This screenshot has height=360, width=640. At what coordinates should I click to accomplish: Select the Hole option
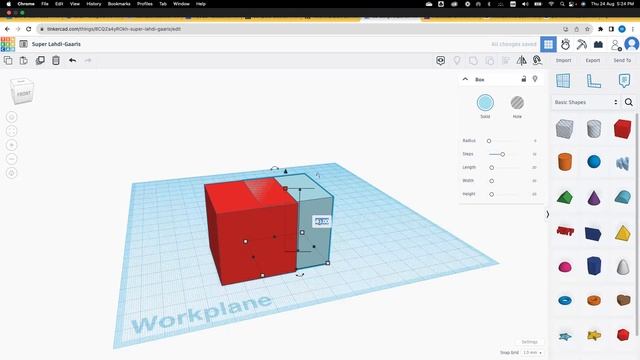[517, 103]
